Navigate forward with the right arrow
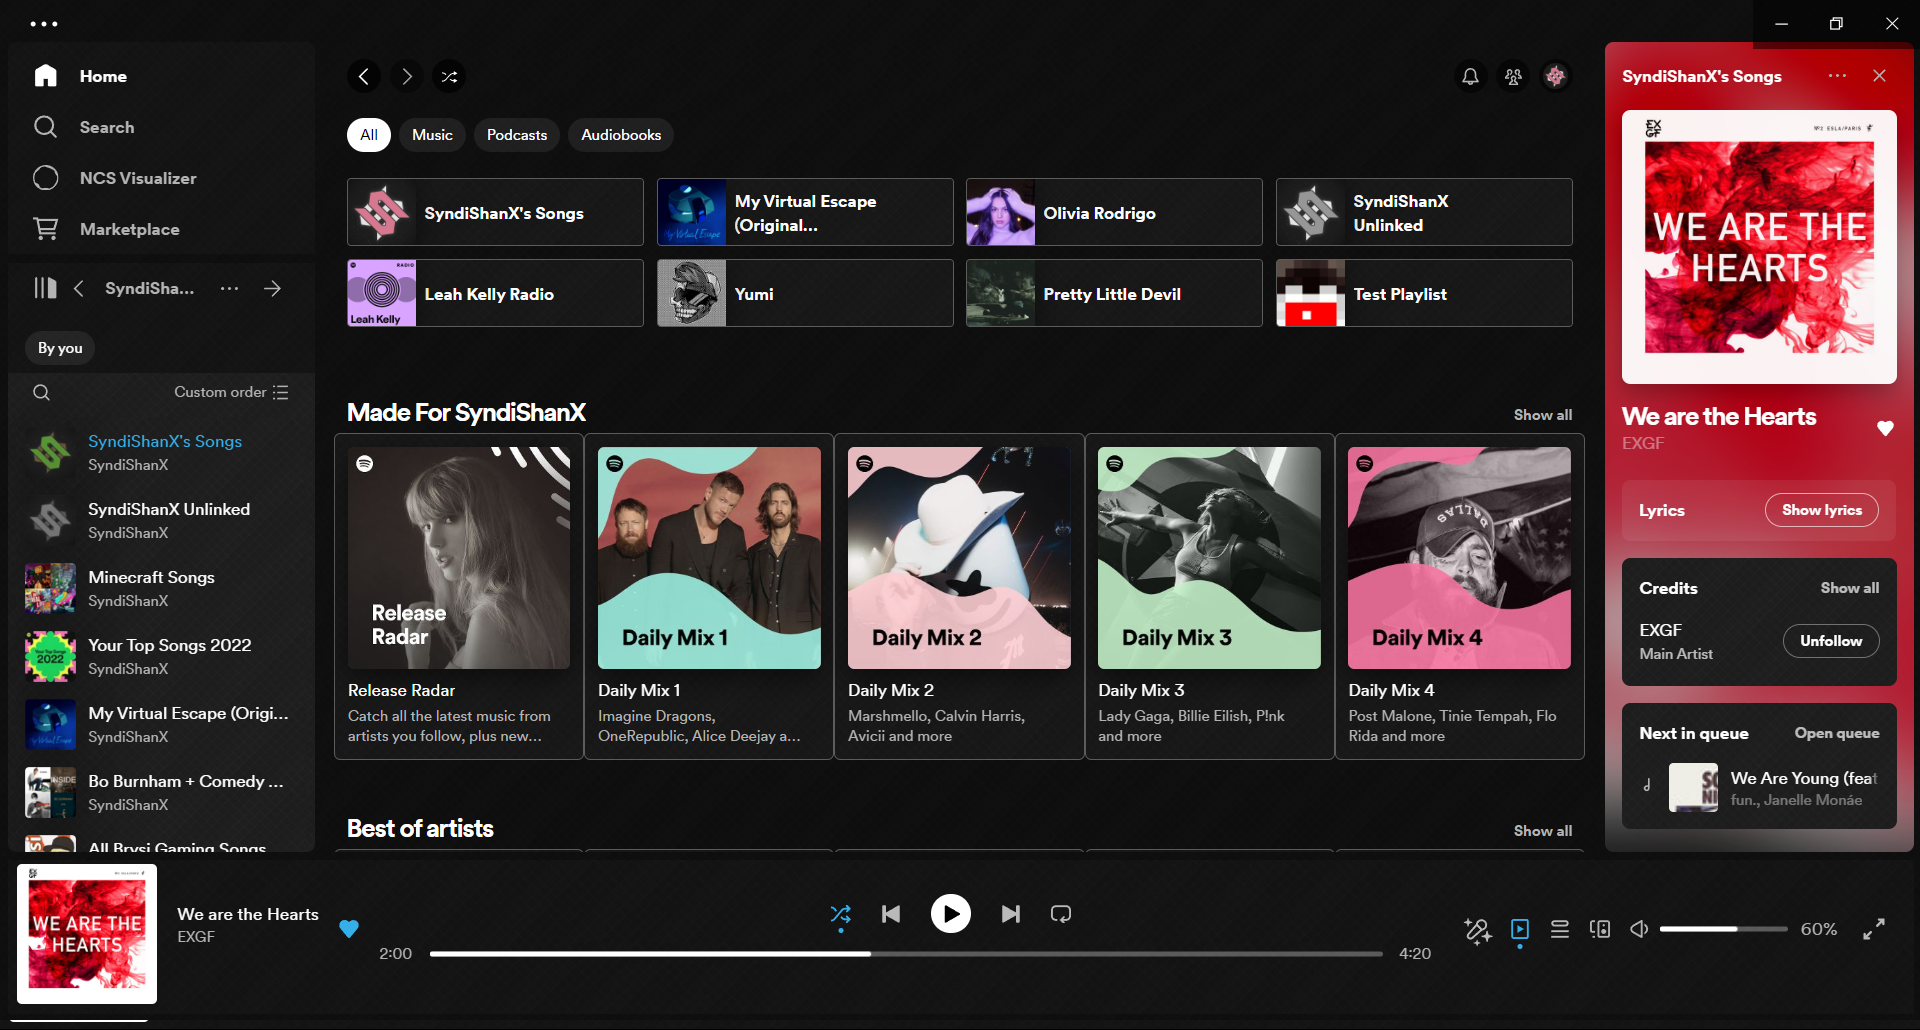1920x1030 pixels. point(407,76)
